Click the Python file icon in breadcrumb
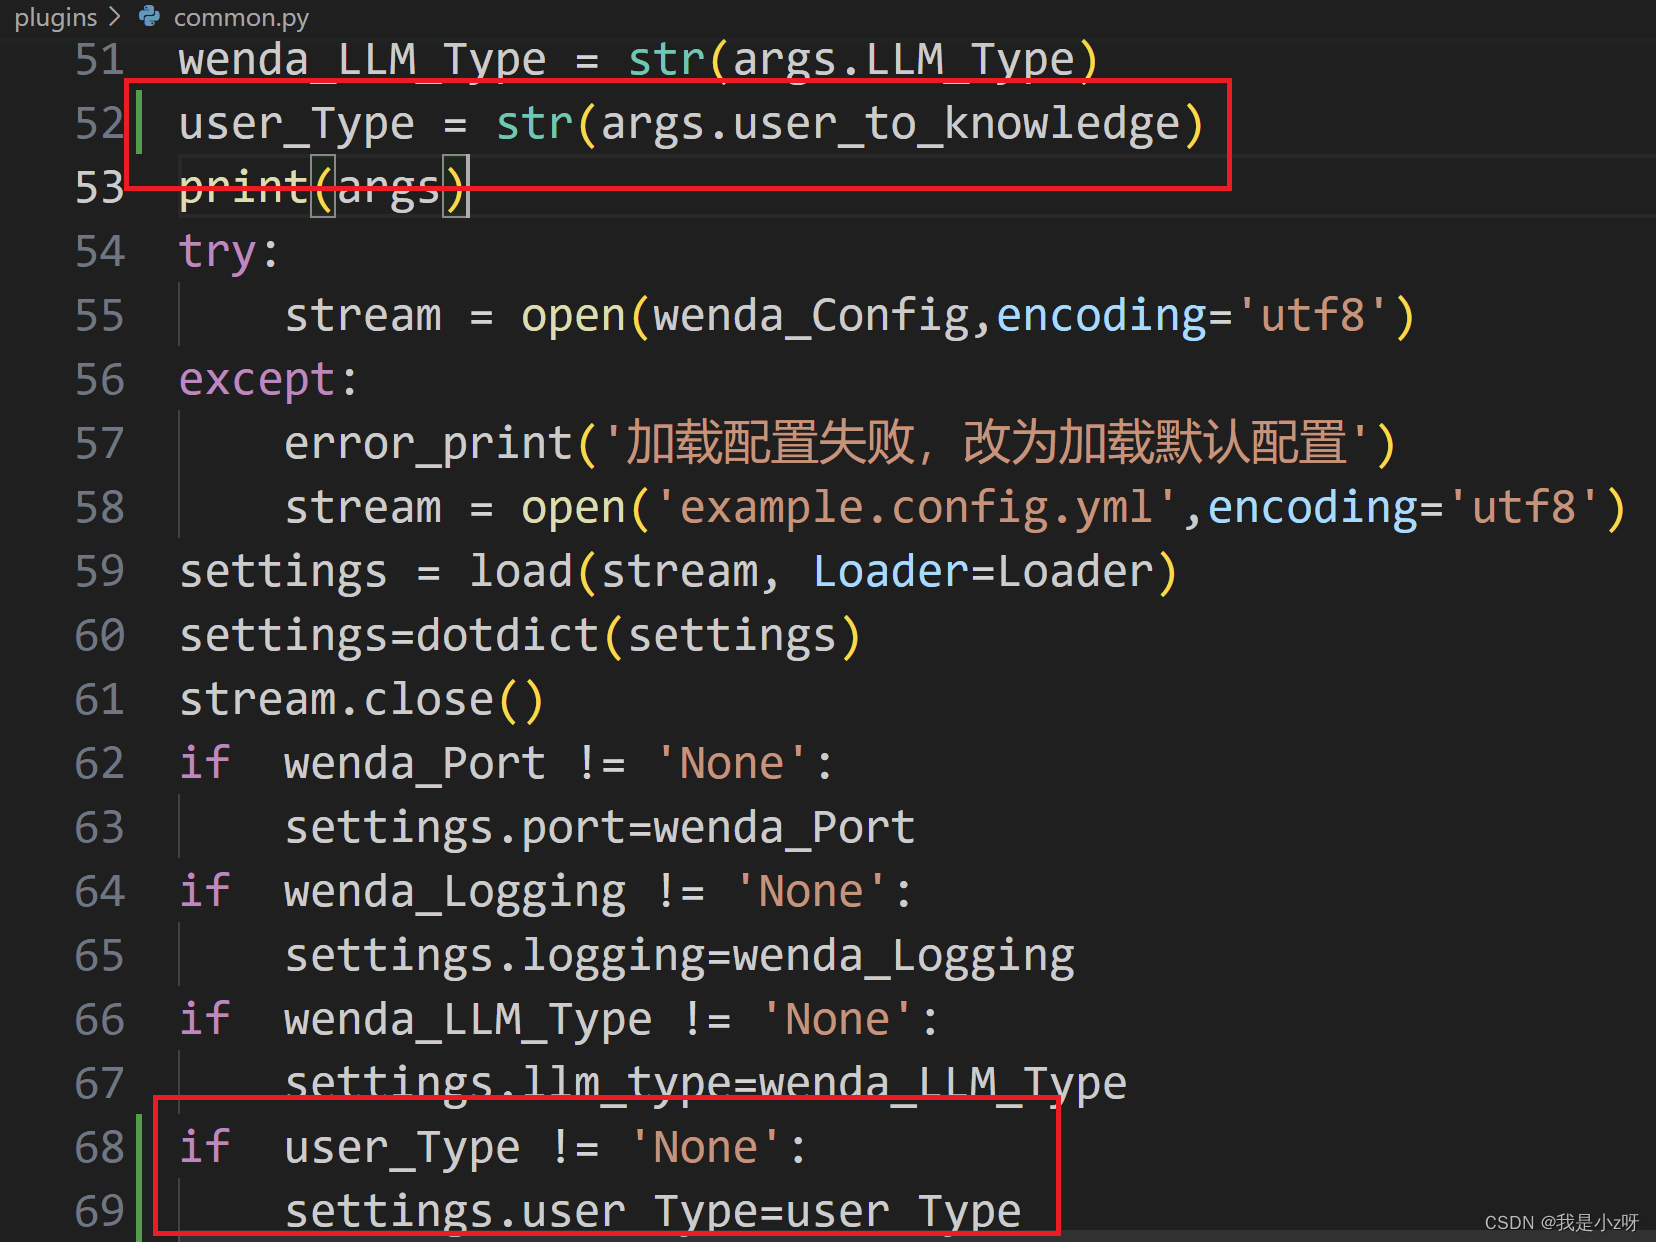The height and width of the screenshot is (1242, 1656). click(149, 16)
